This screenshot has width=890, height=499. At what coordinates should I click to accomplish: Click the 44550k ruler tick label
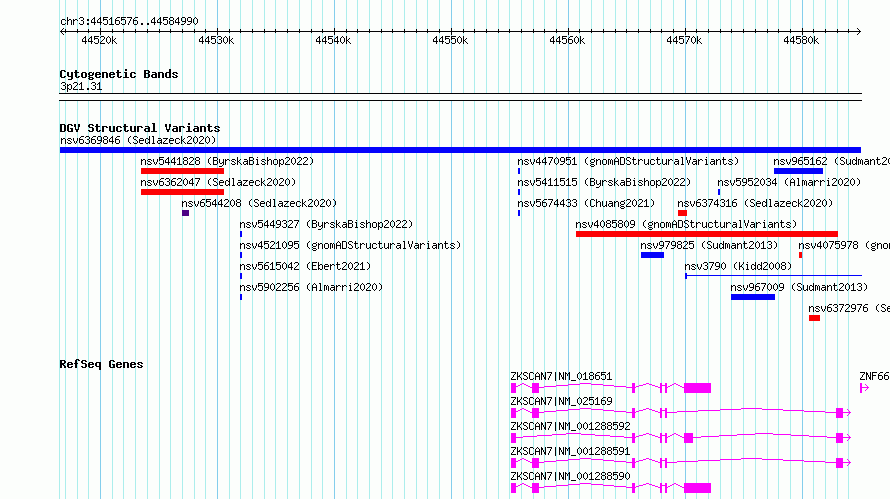450,40
